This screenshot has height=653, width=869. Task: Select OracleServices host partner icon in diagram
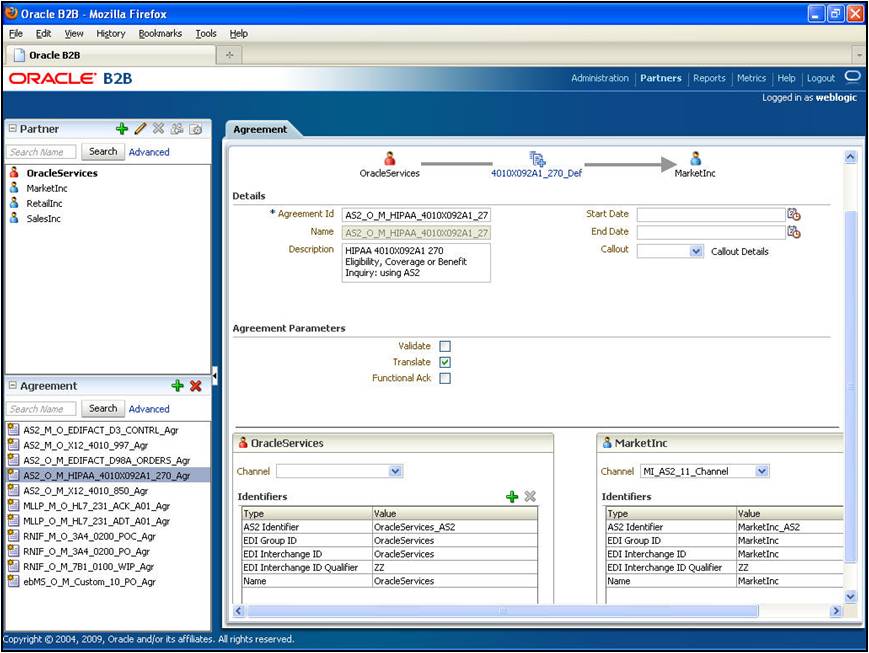(x=390, y=159)
